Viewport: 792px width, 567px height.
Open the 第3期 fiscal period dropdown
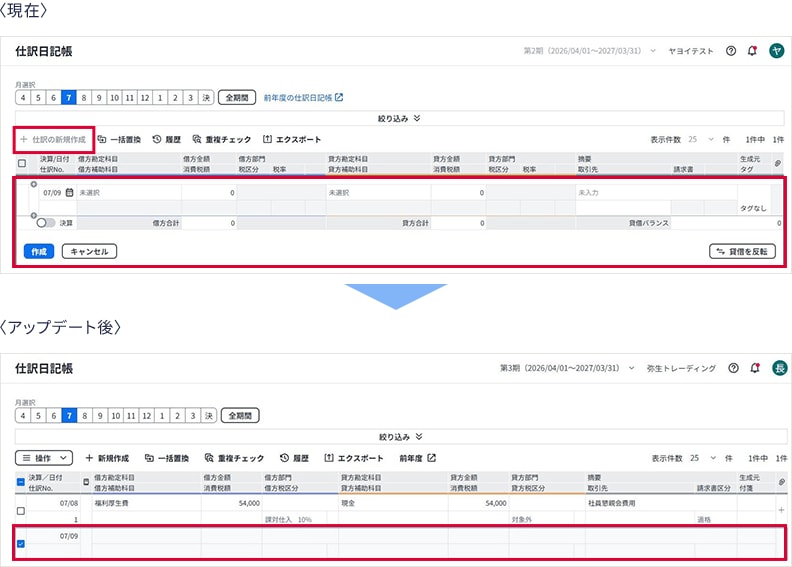click(x=567, y=368)
